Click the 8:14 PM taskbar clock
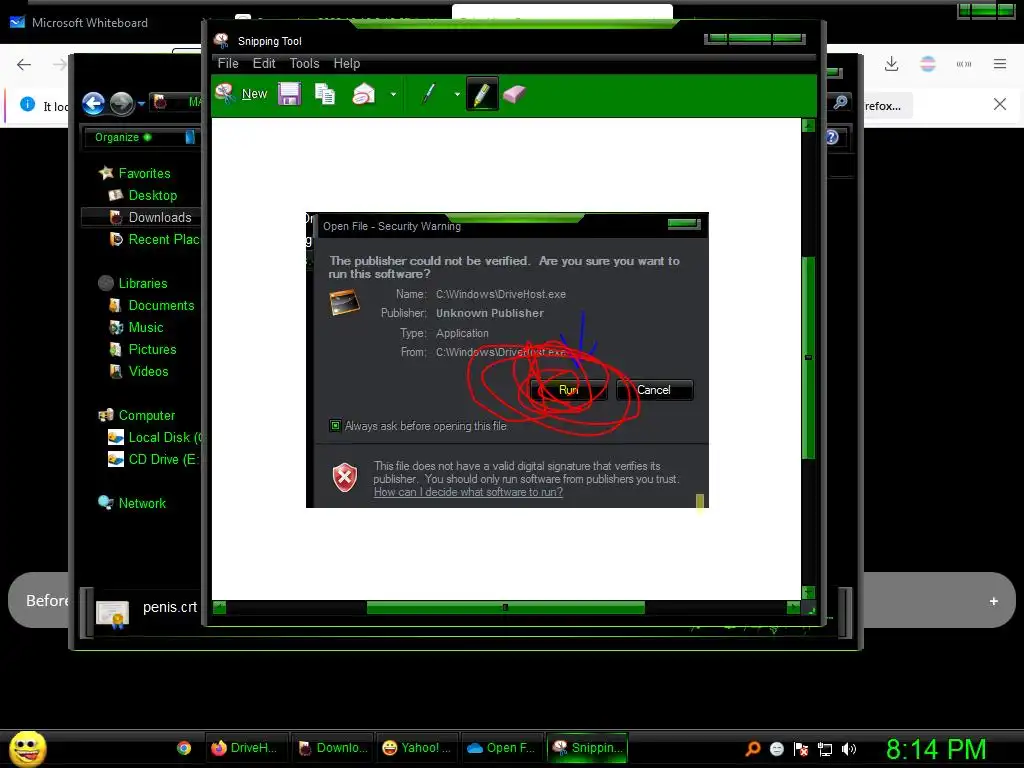1024x768 pixels. 935,749
